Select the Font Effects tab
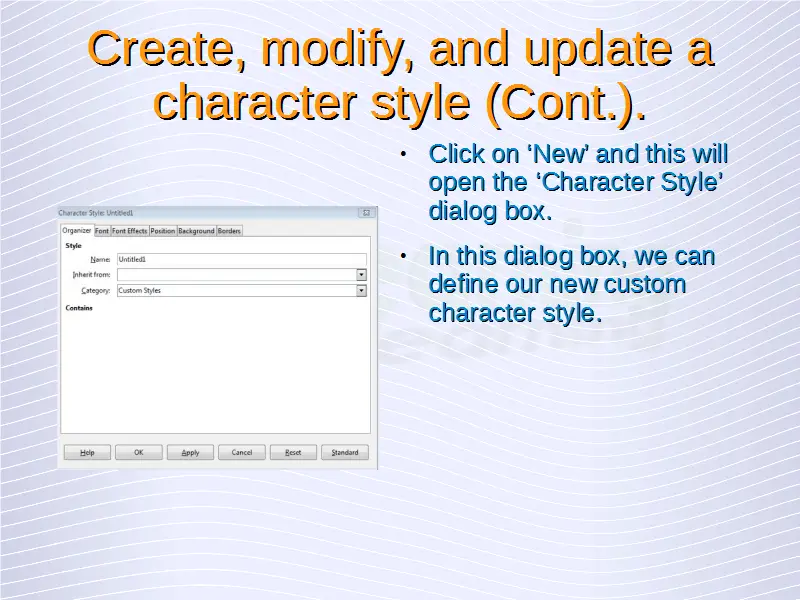The width and height of the screenshot is (800, 600). pos(129,231)
